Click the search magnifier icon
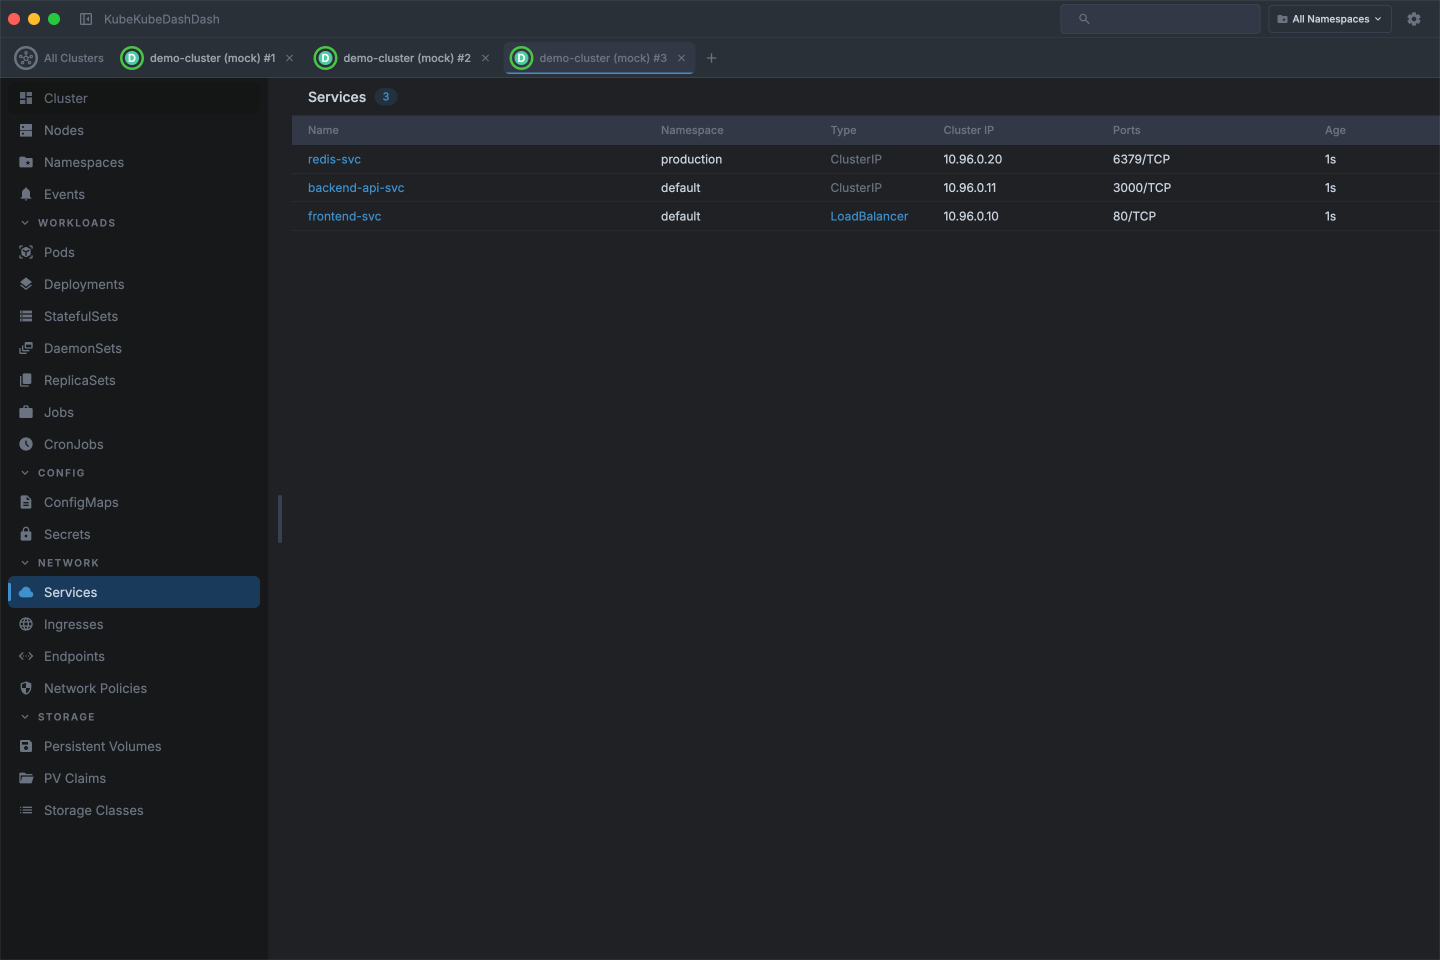Screen dimensions: 1440x960 [x=1084, y=19]
